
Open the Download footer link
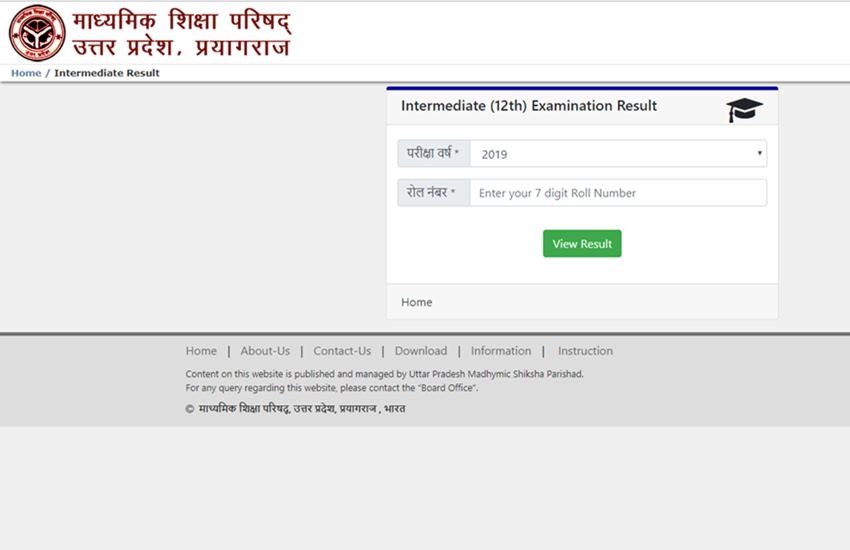[x=420, y=351]
